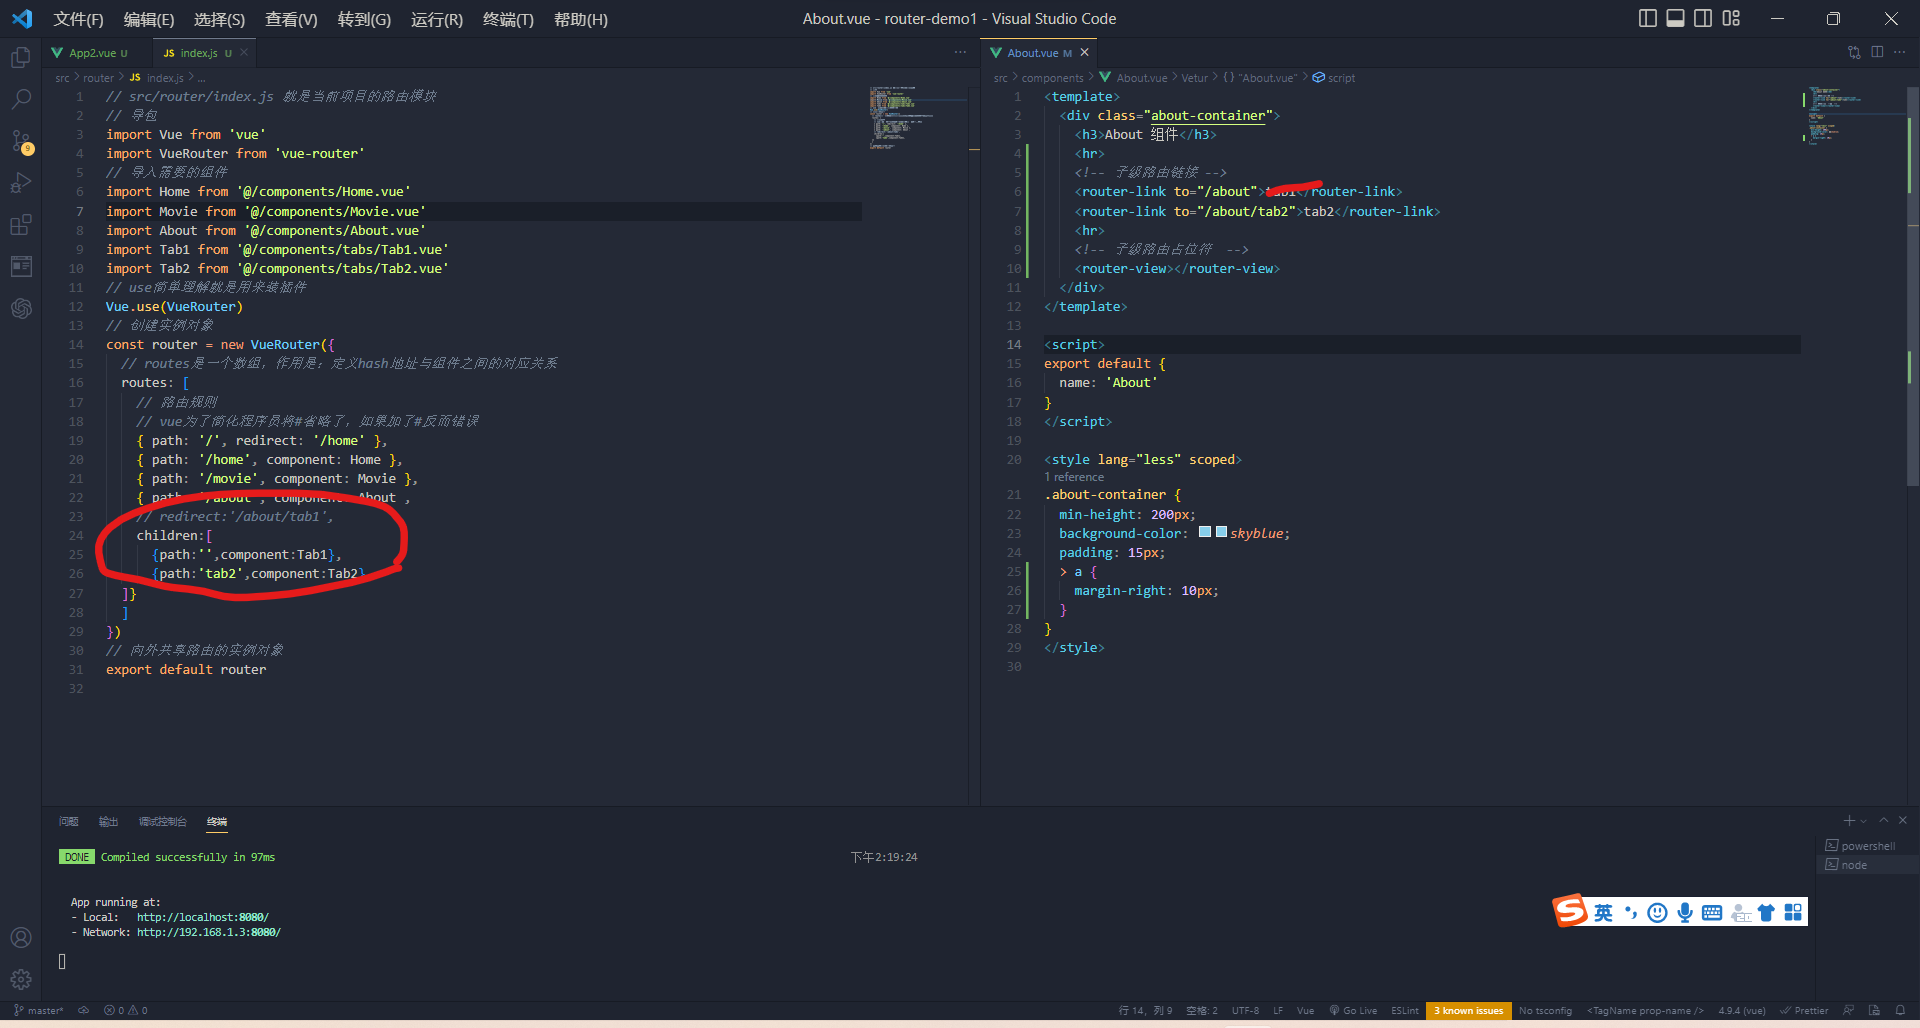Toggle the bottom panel visibility
Image resolution: width=1920 pixels, height=1028 pixels.
pyautogui.click(x=1674, y=18)
